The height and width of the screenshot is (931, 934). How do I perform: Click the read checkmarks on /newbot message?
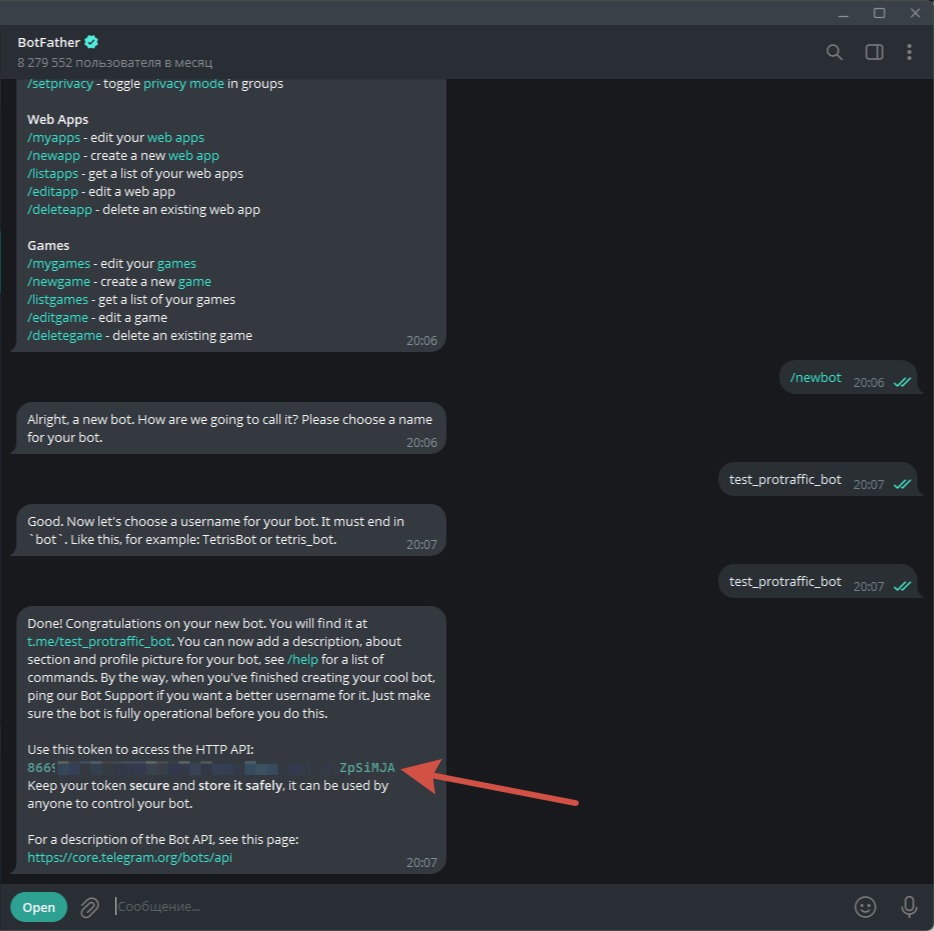point(902,382)
